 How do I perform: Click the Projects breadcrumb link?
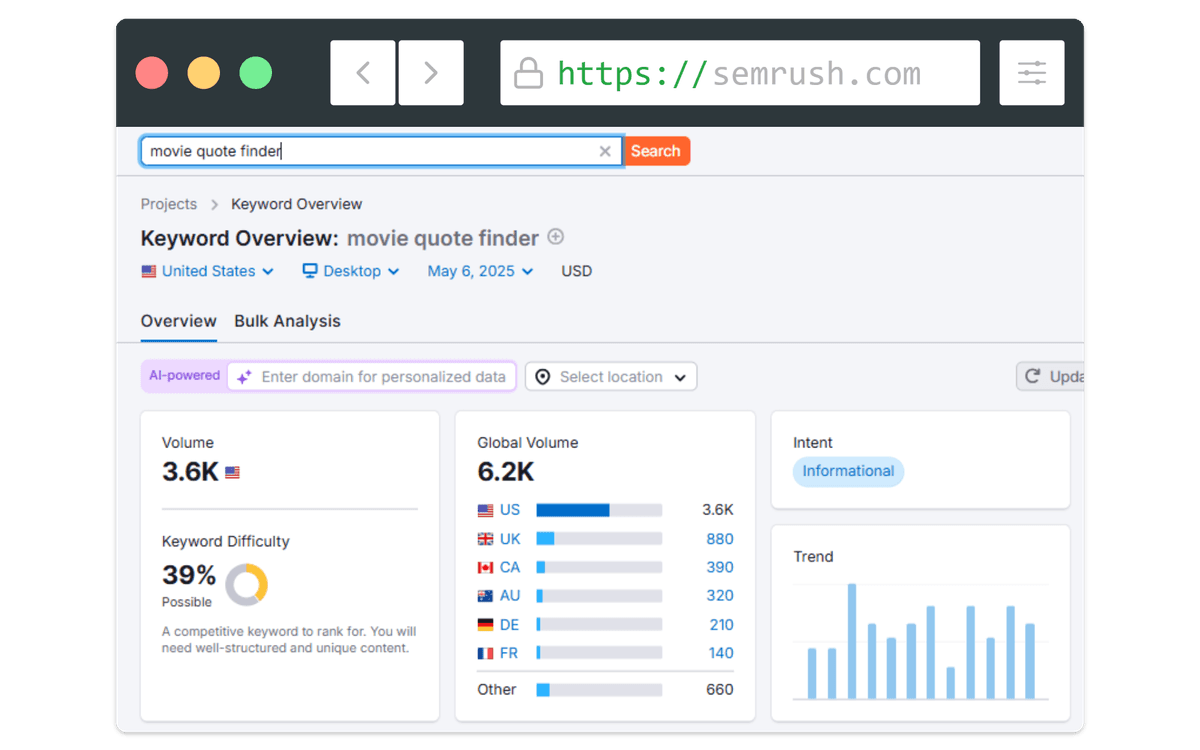[169, 204]
